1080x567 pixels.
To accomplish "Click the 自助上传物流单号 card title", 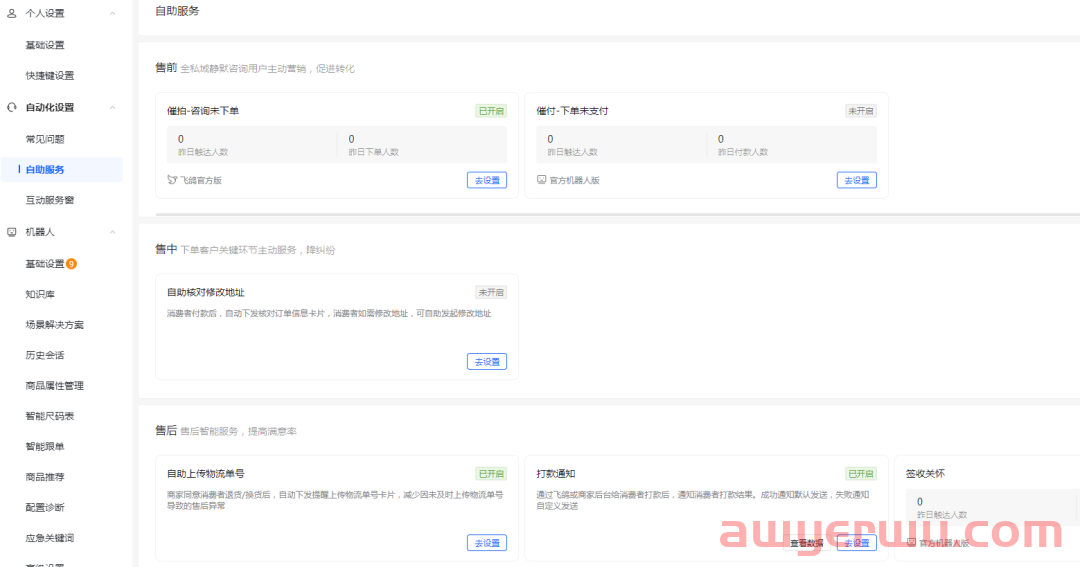I will tap(206, 474).
